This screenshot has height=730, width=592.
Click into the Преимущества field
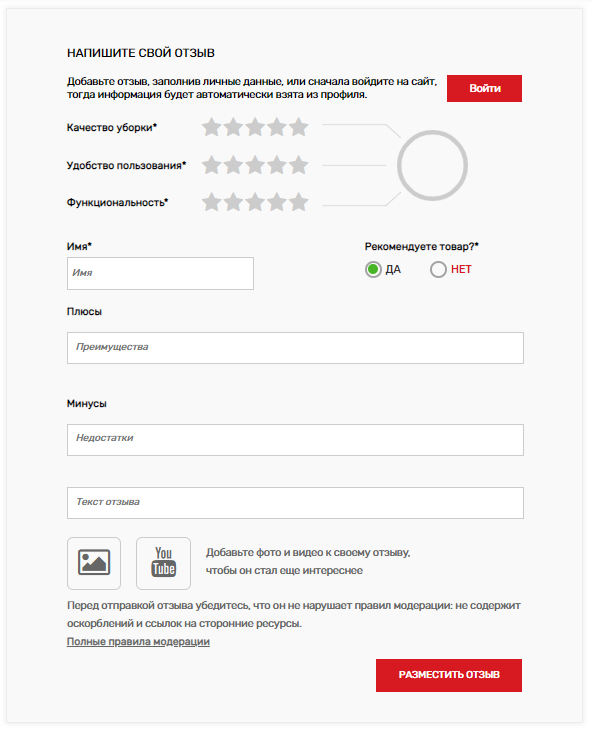click(295, 348)
